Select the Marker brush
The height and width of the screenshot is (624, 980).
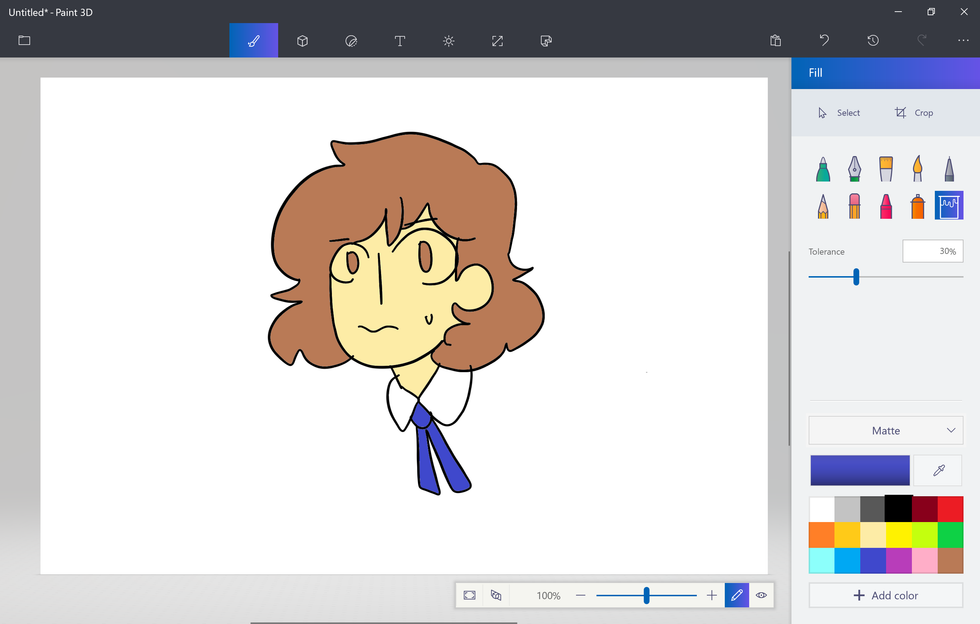coord(822,168)
